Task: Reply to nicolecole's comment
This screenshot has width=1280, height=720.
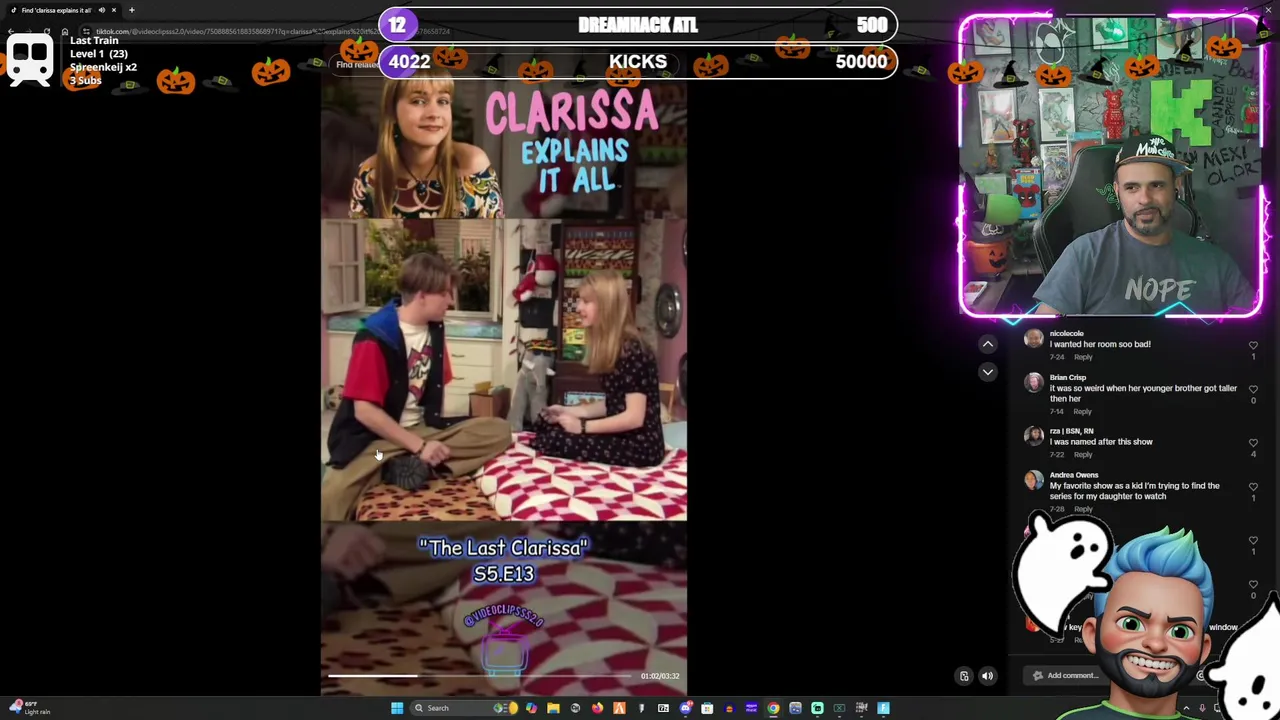Action: point(1083,357)
